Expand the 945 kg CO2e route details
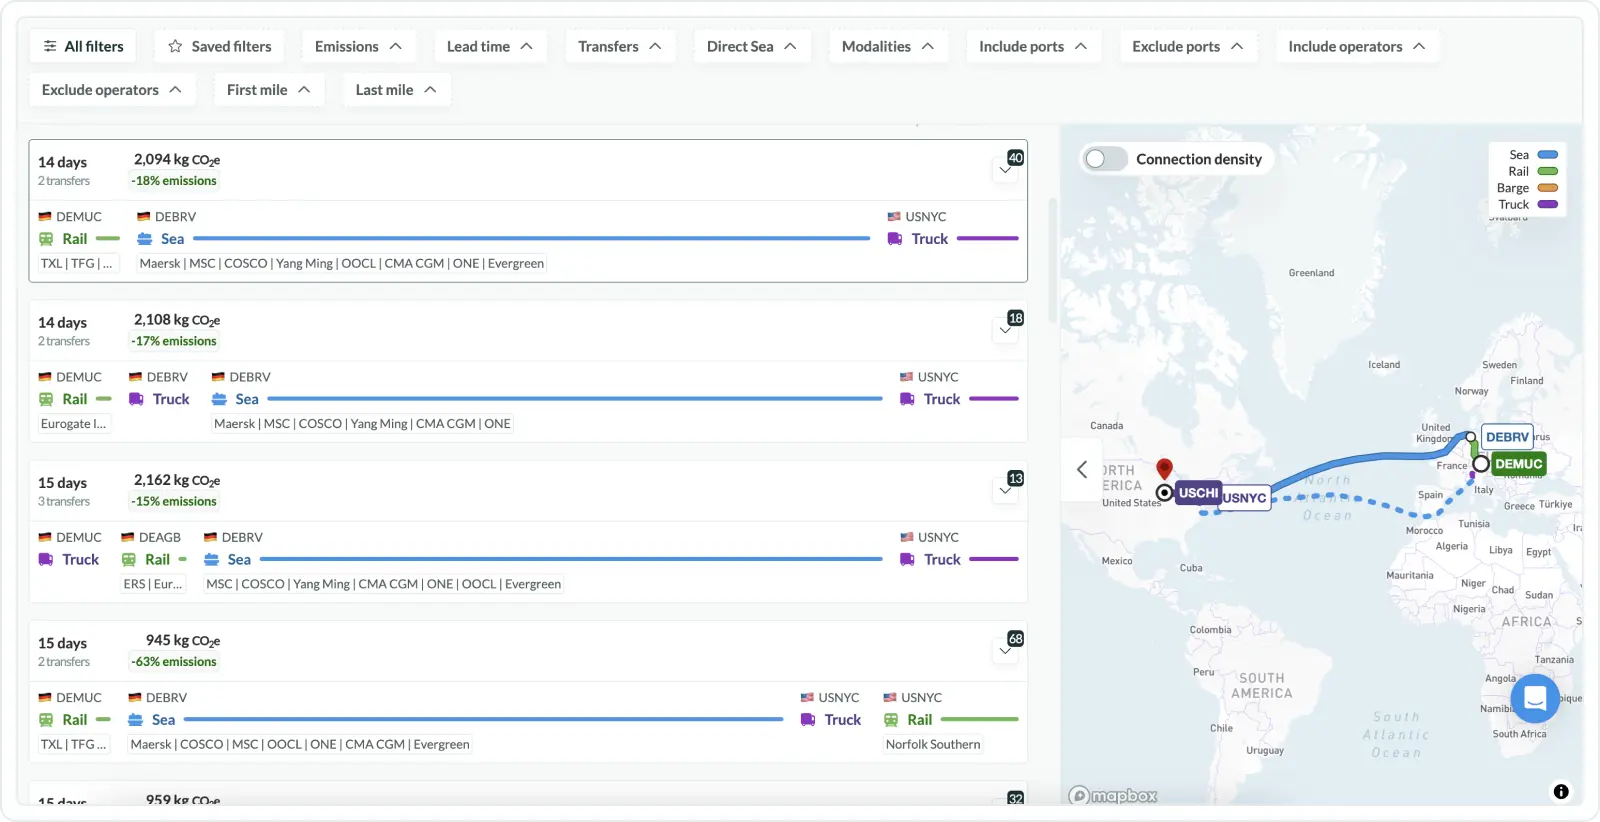Screen dimensions: 1600x822 coord(1005,651)
